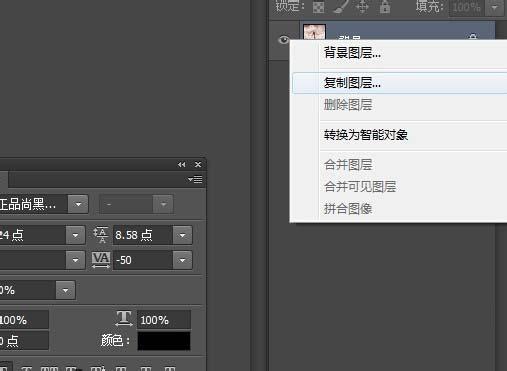The height and width of the screenshot is (371, 507).
Task: Expand the 0% tsume scaling dropdown
Action: coord(65,290)
